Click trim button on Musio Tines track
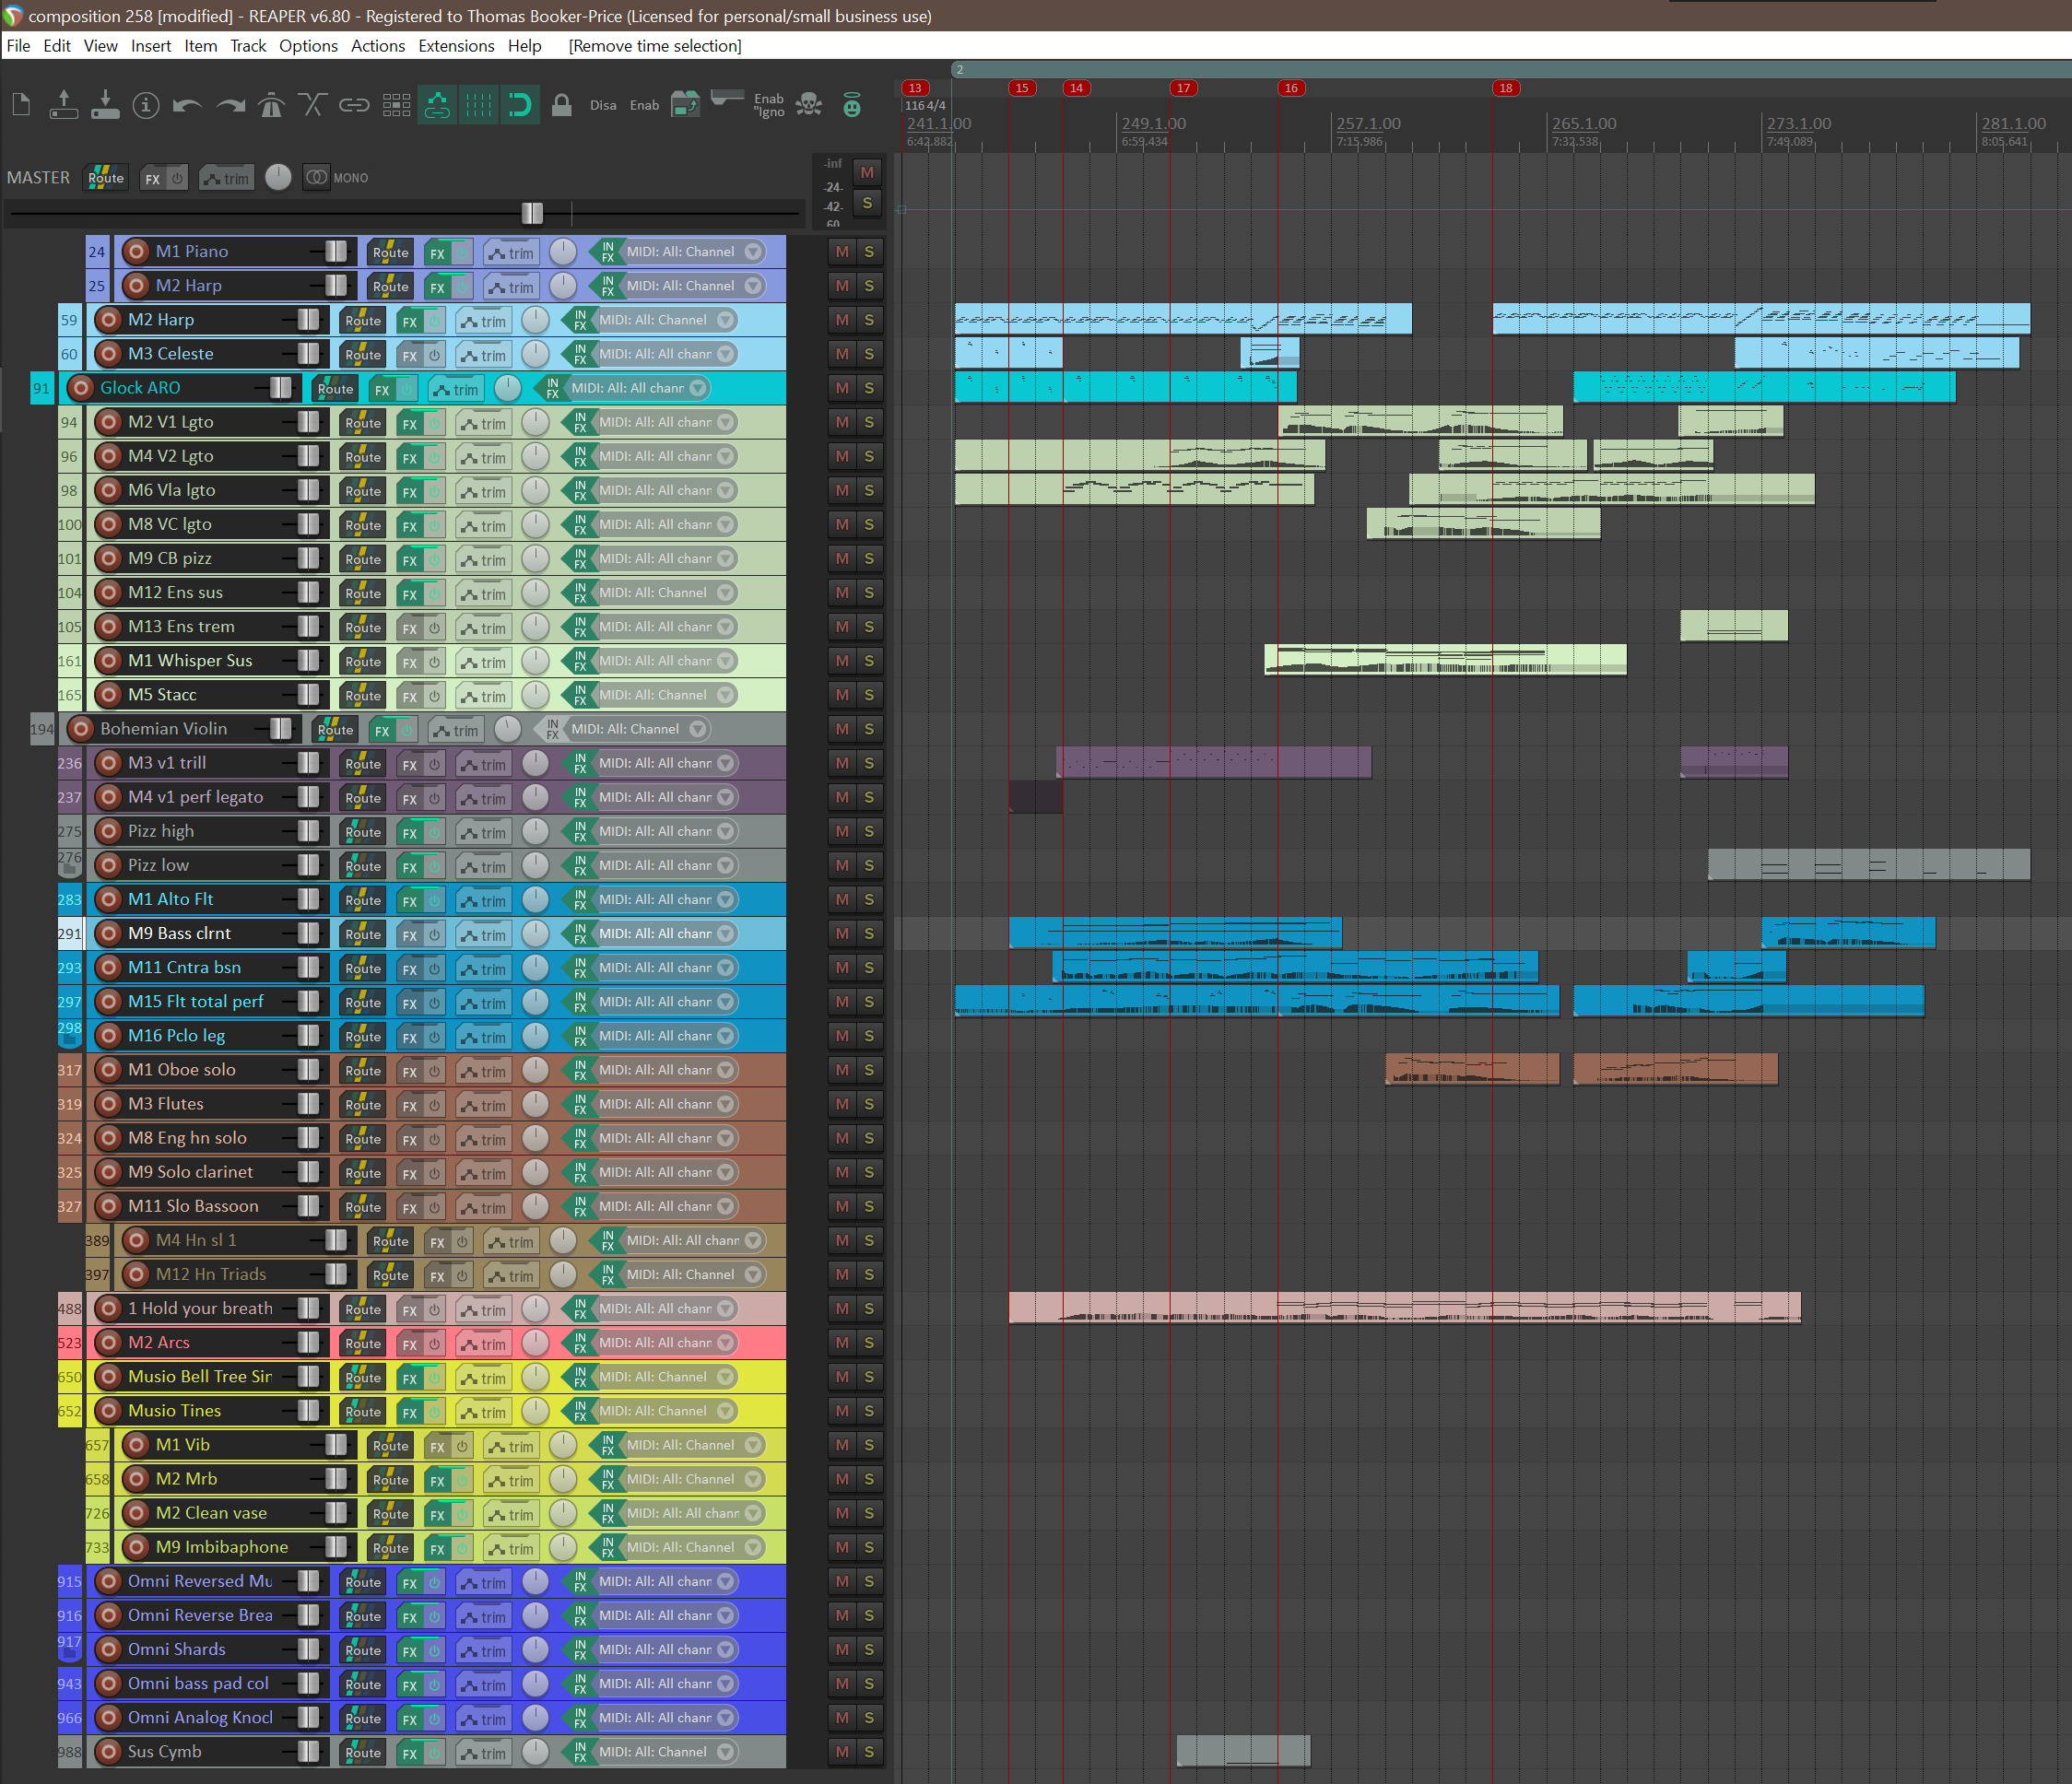This screenshot has width=2072, height=1784. click(x=484, y=1412)
